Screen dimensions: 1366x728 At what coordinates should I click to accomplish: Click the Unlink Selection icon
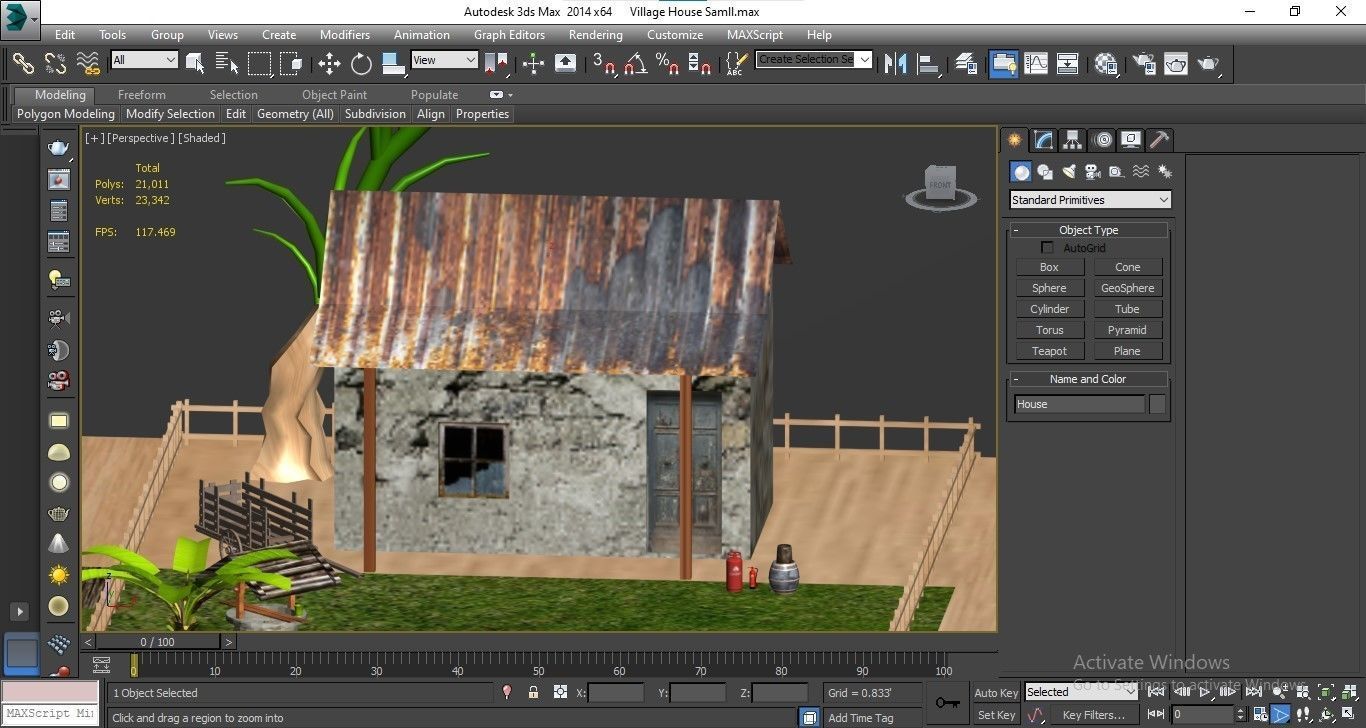click(x=56, y=63)
